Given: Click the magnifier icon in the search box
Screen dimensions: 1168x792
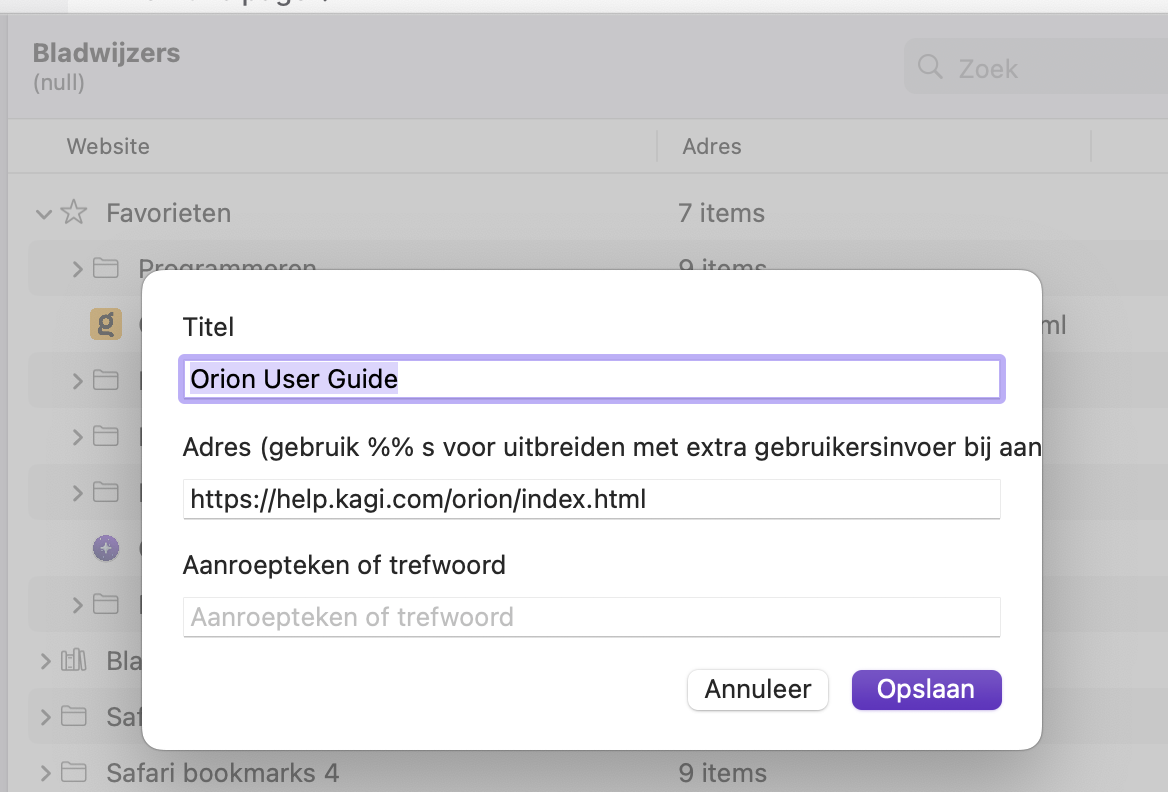Looking at the screenshot, I should point(930,67).
